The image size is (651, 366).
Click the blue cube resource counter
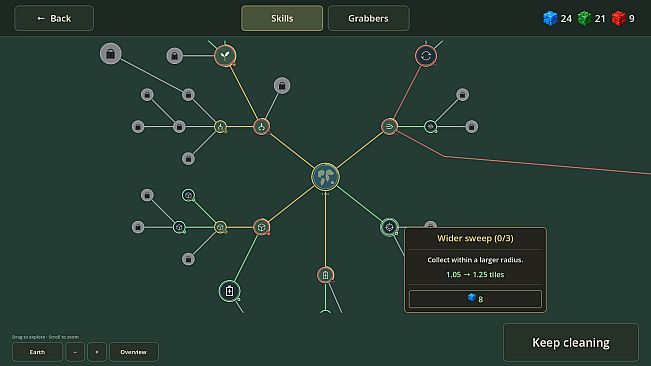pyautogui.click(x=557, y=18)
